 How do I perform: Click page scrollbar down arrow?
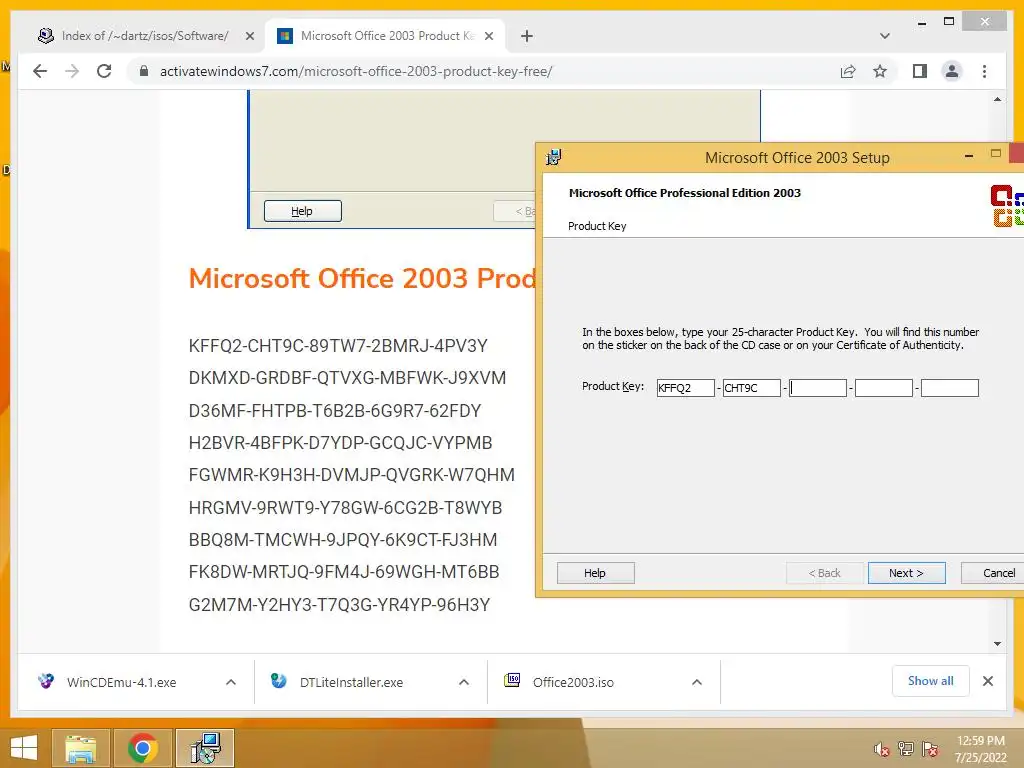point(997,644)
